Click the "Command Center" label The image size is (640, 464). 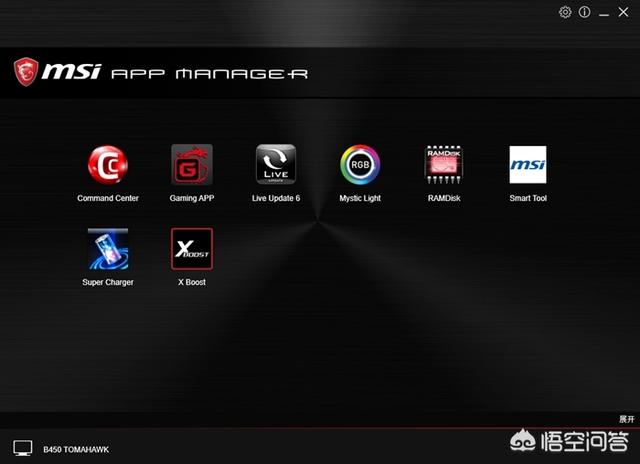coord(108,198)
